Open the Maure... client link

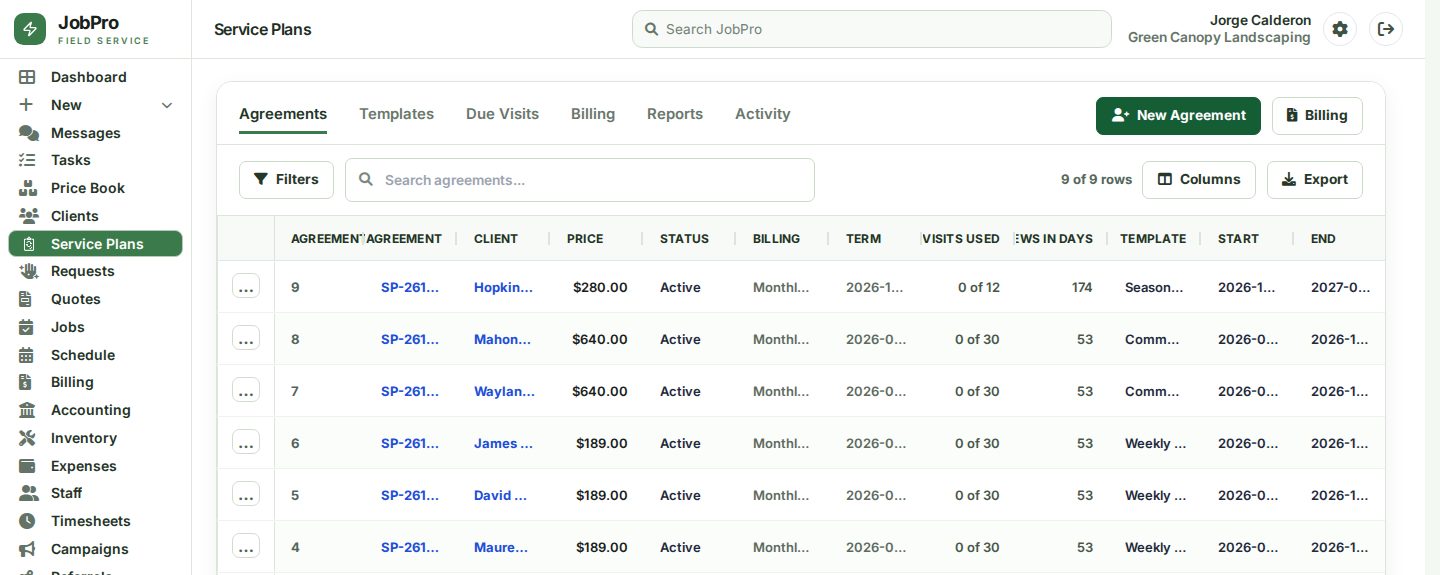pos(501,547)
